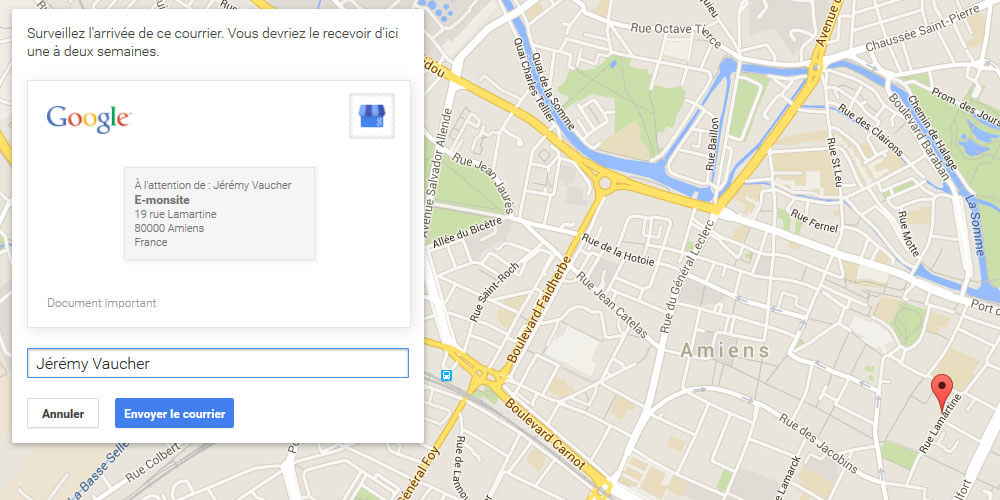
Task: Click the Document important text
Action: [x=101, y=303]
